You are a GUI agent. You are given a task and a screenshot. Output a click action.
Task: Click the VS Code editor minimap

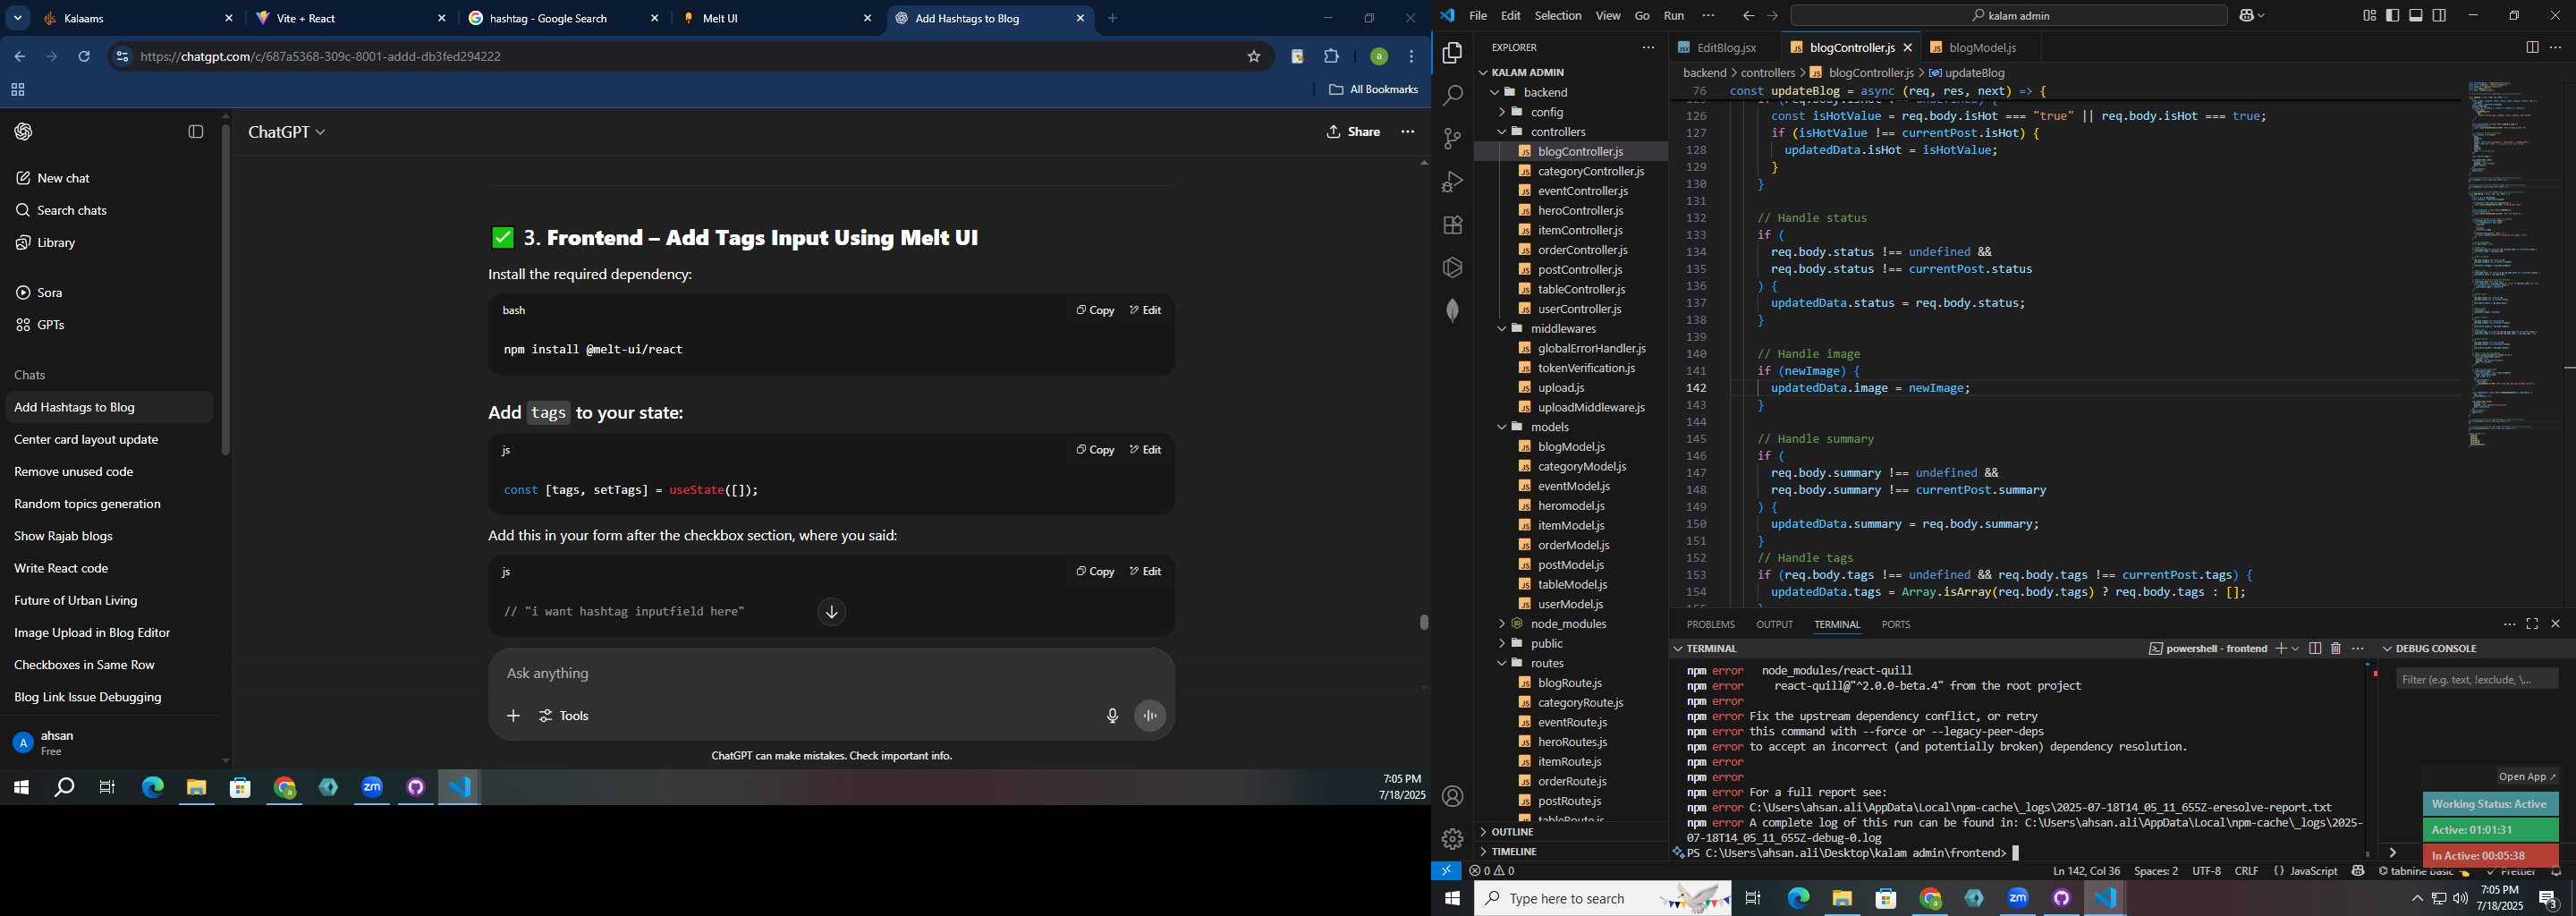tap(2508, 265)
